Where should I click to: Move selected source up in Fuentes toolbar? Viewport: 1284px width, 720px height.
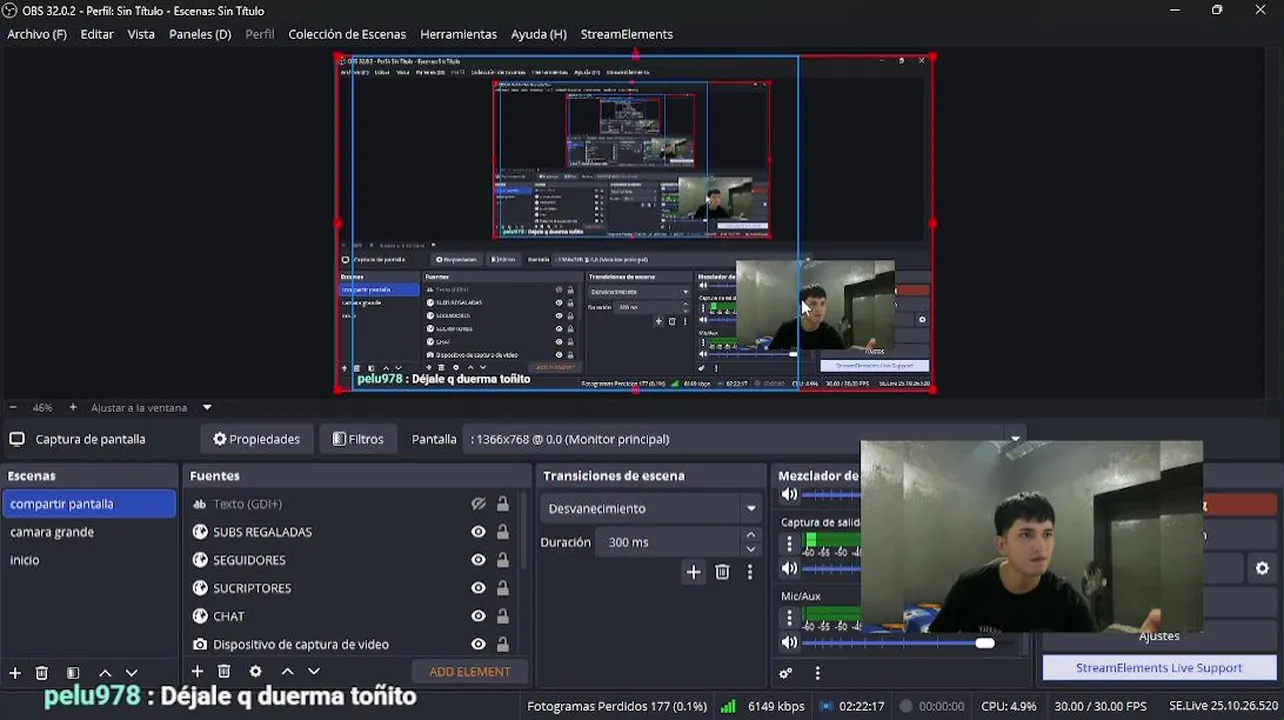click(x=287, y=672)
